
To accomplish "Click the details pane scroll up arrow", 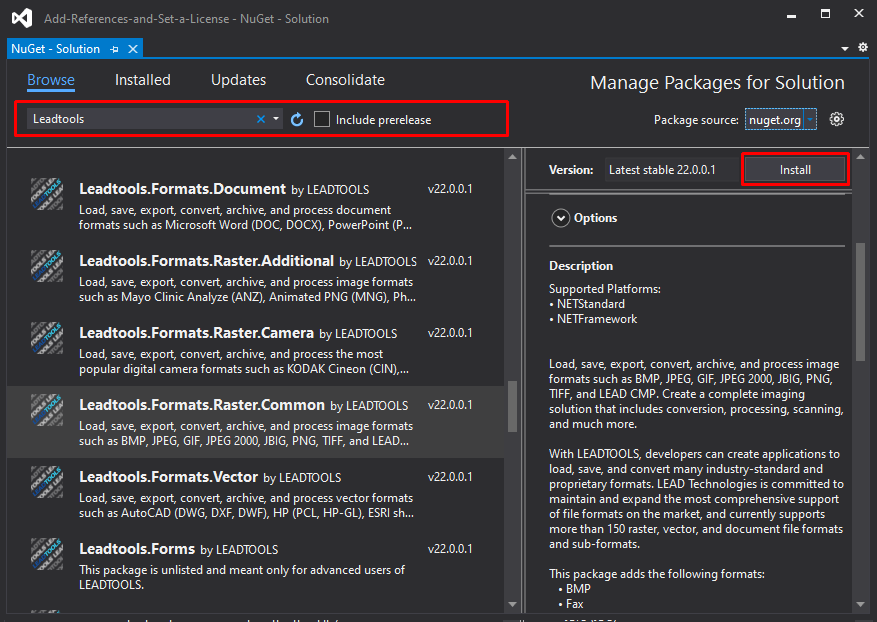I will pyautogui.click(x=860, y=157).
